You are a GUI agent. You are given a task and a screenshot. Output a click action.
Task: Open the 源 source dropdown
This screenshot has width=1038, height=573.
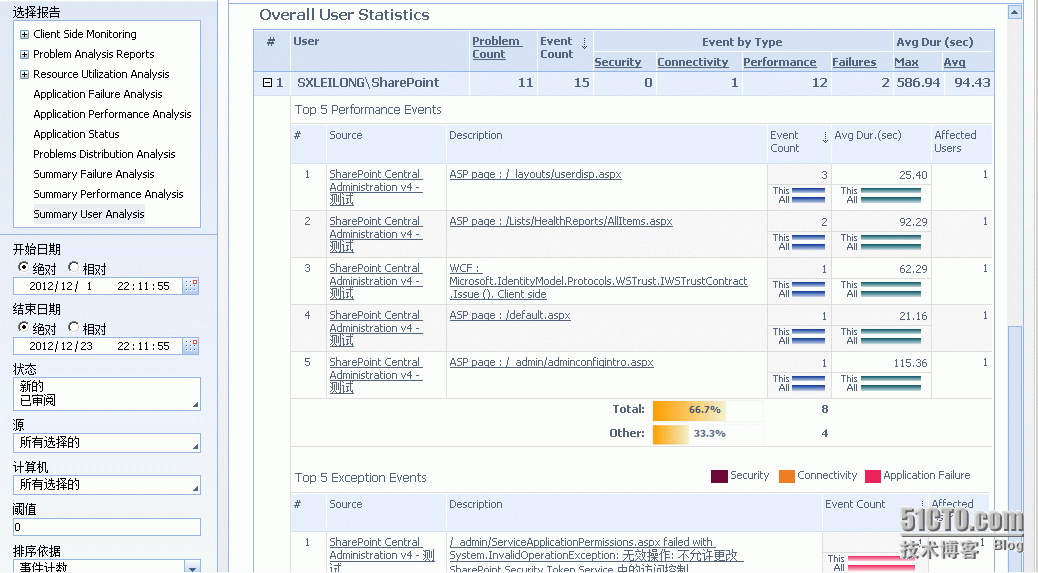pos(195,447)
